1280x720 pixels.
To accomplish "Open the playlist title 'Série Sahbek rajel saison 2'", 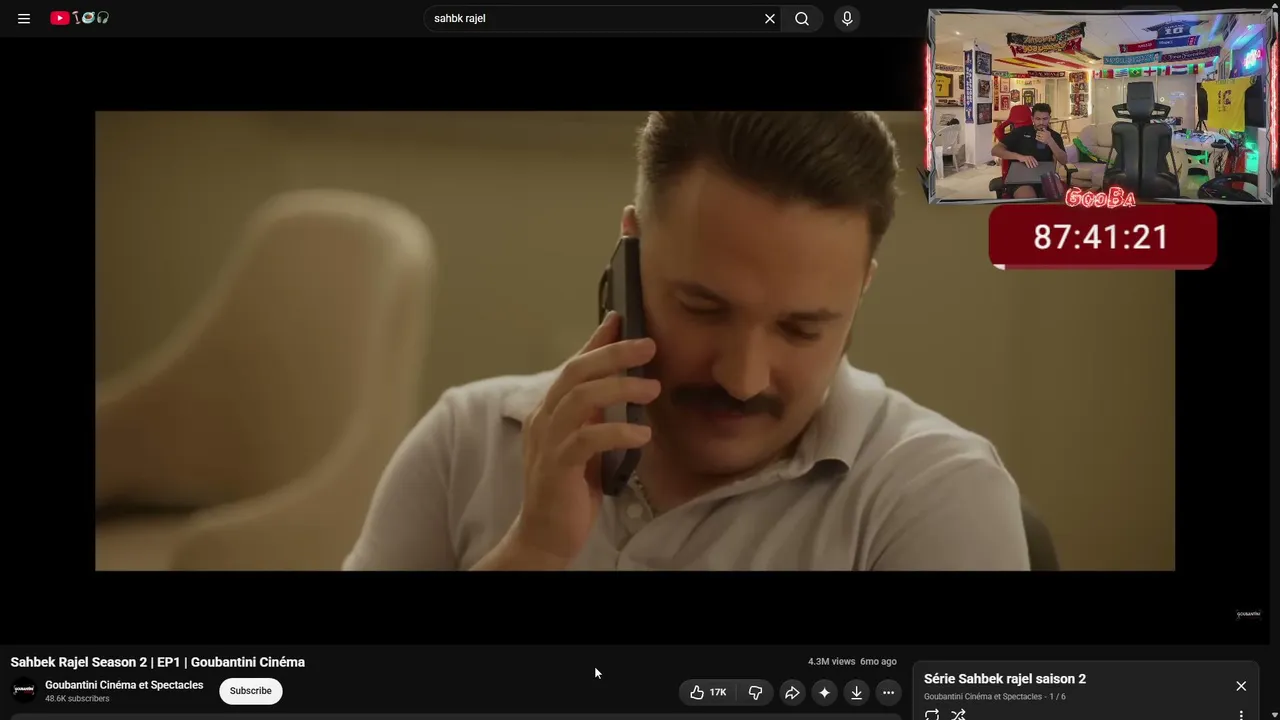I will [1005, 679].
